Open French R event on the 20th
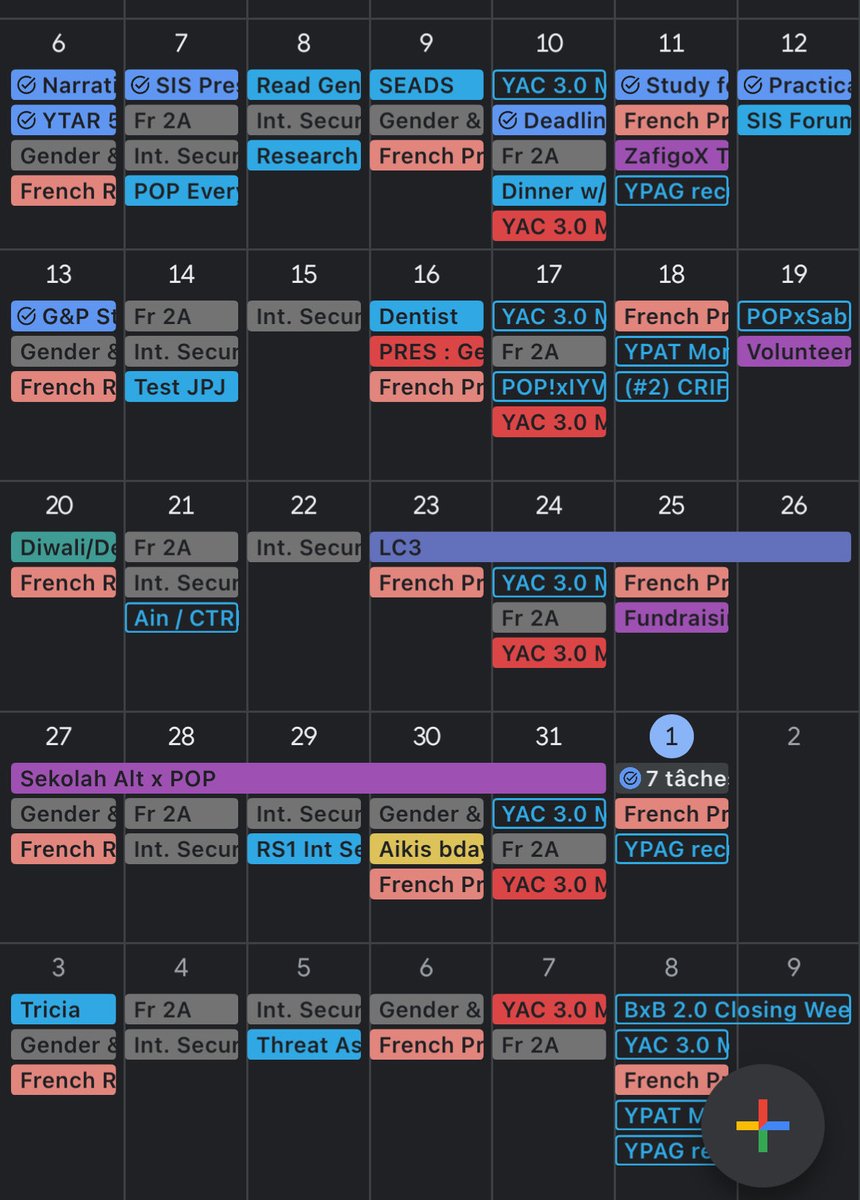This screenshot has height=1200, width=860. 63,582
